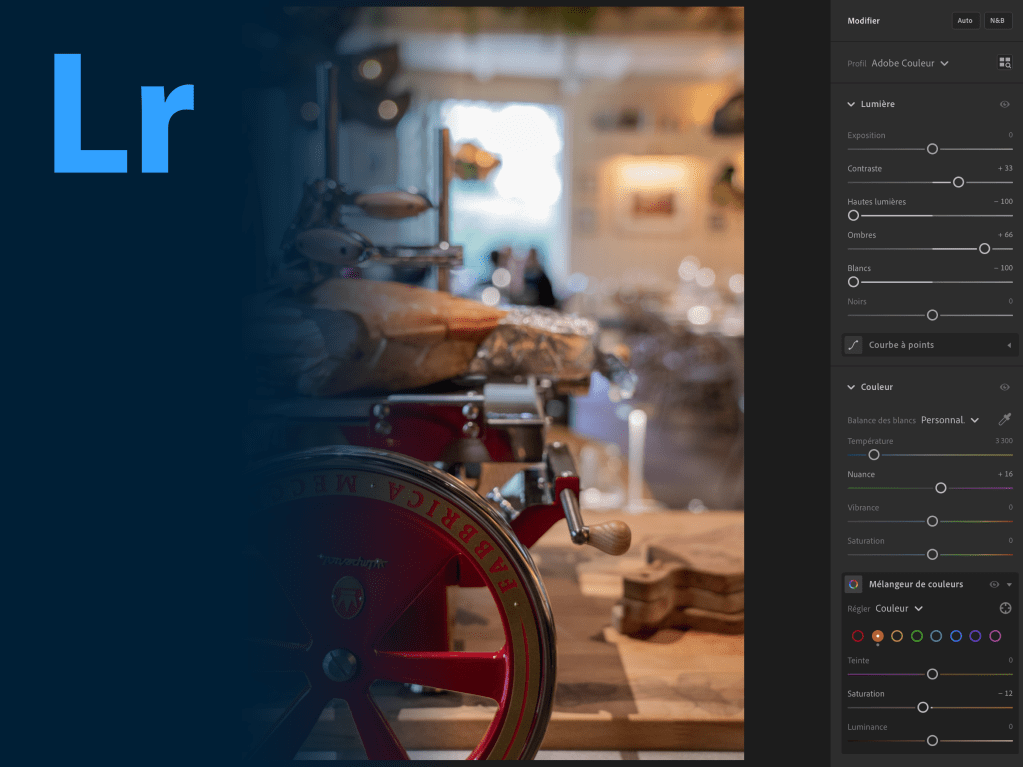
Task: Select the red color channel circle
Action: (x=857, y=636)
